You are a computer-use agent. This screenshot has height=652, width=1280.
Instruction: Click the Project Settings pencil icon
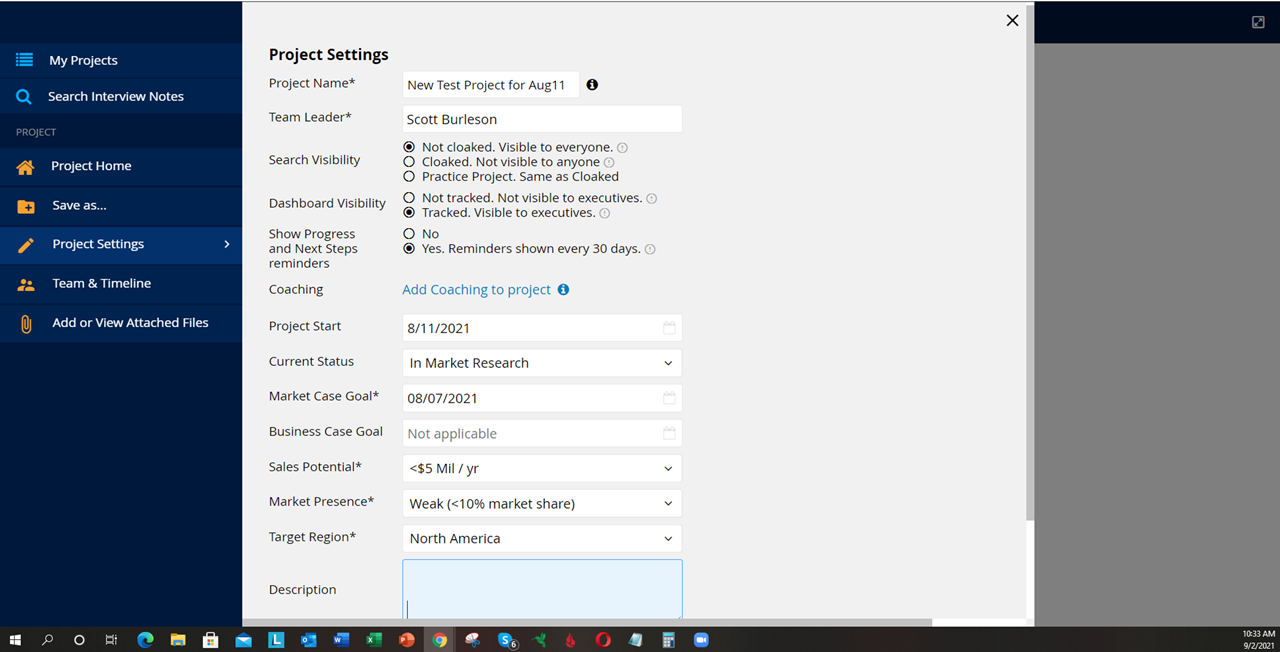pos(26,245)
